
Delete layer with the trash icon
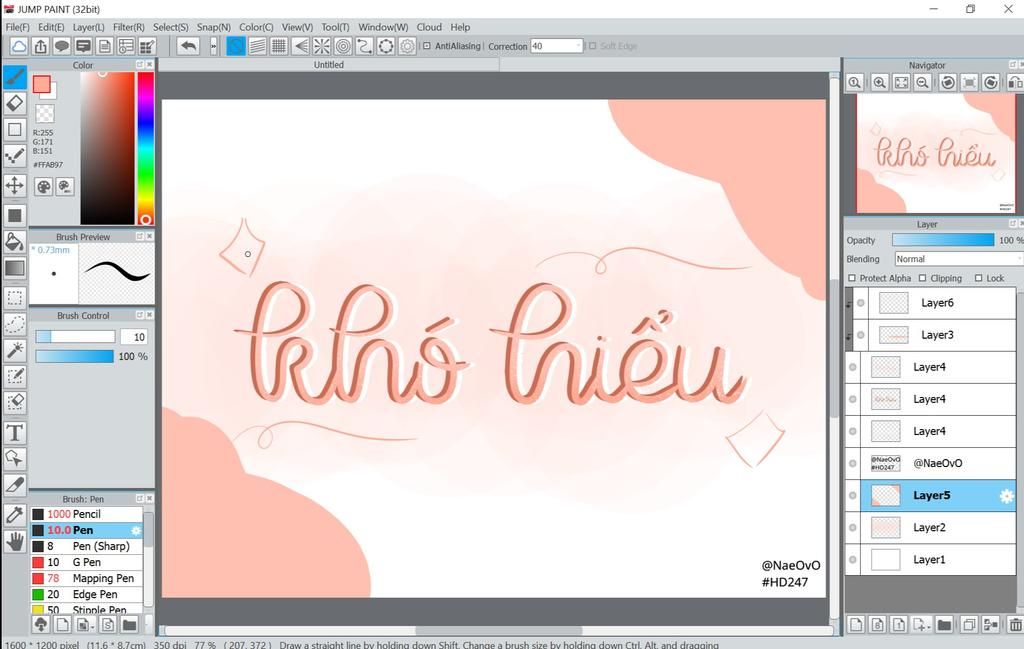1016,625
